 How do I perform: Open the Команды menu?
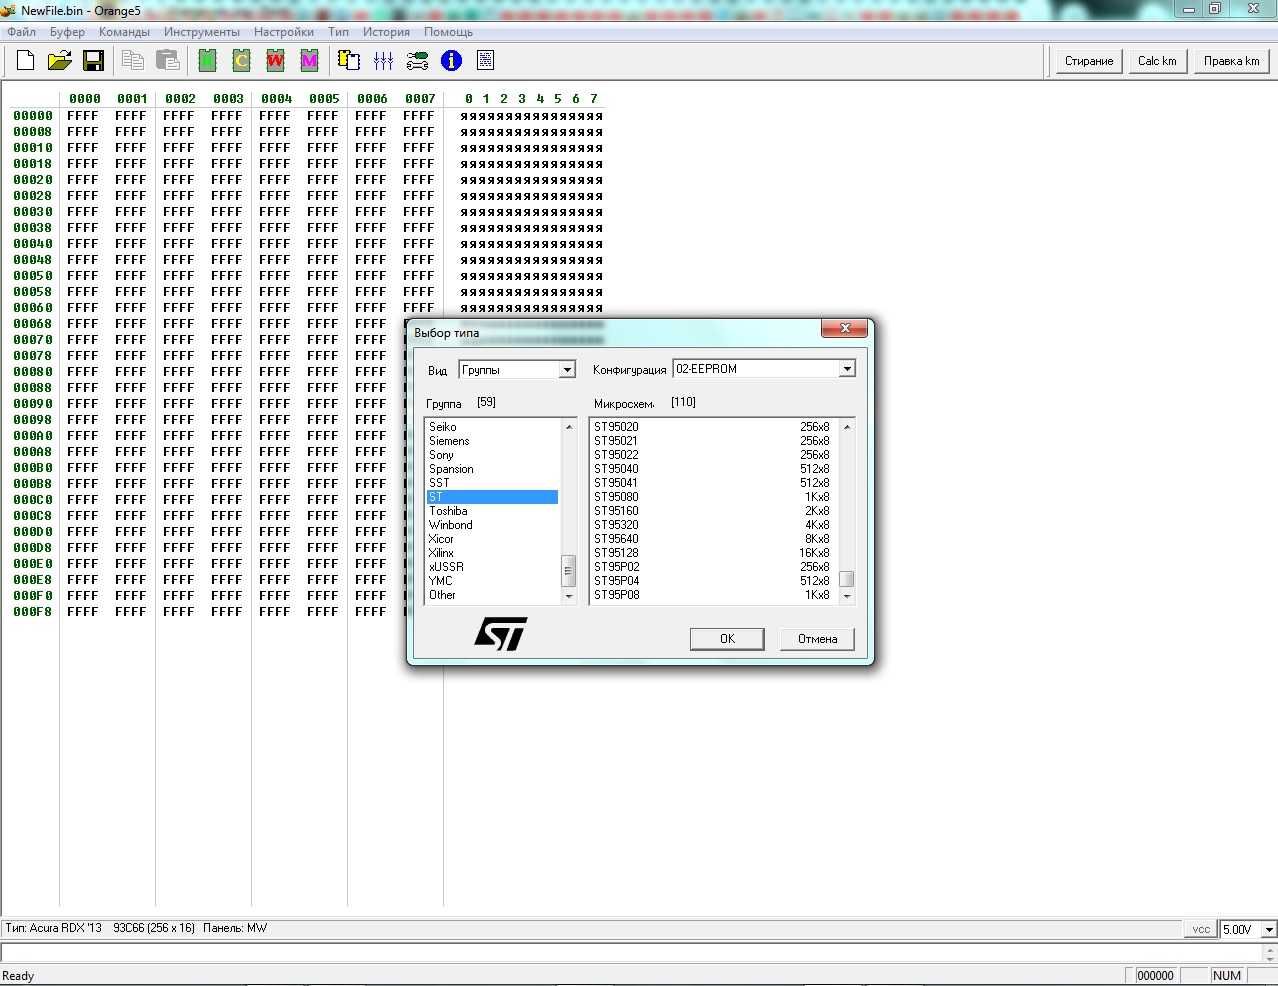click(x=124, y=32)
